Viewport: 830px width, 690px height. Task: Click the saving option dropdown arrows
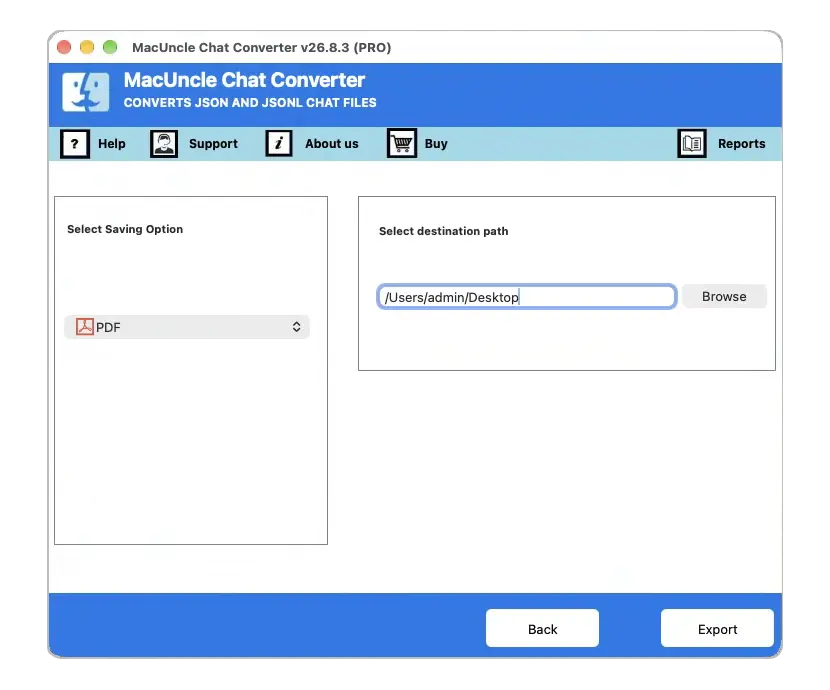point(296,327)
